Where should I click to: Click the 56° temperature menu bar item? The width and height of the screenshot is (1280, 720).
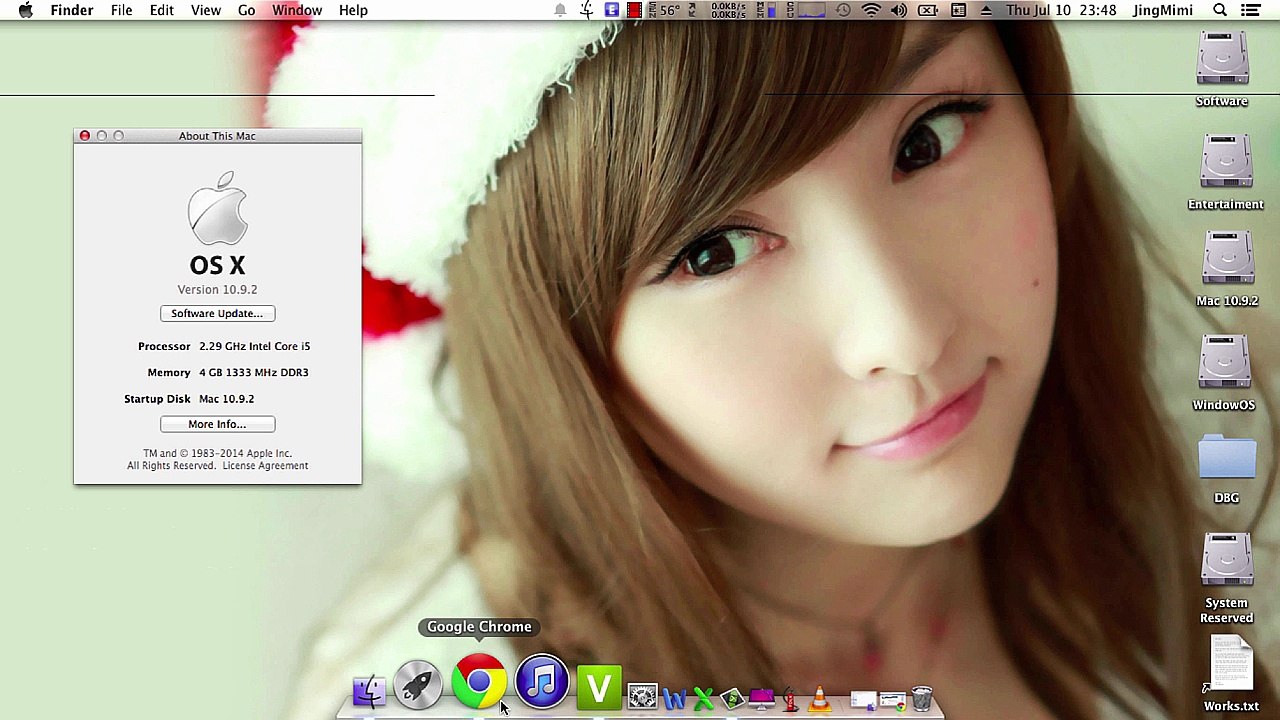pyautogui.click(x=665, y=10)
